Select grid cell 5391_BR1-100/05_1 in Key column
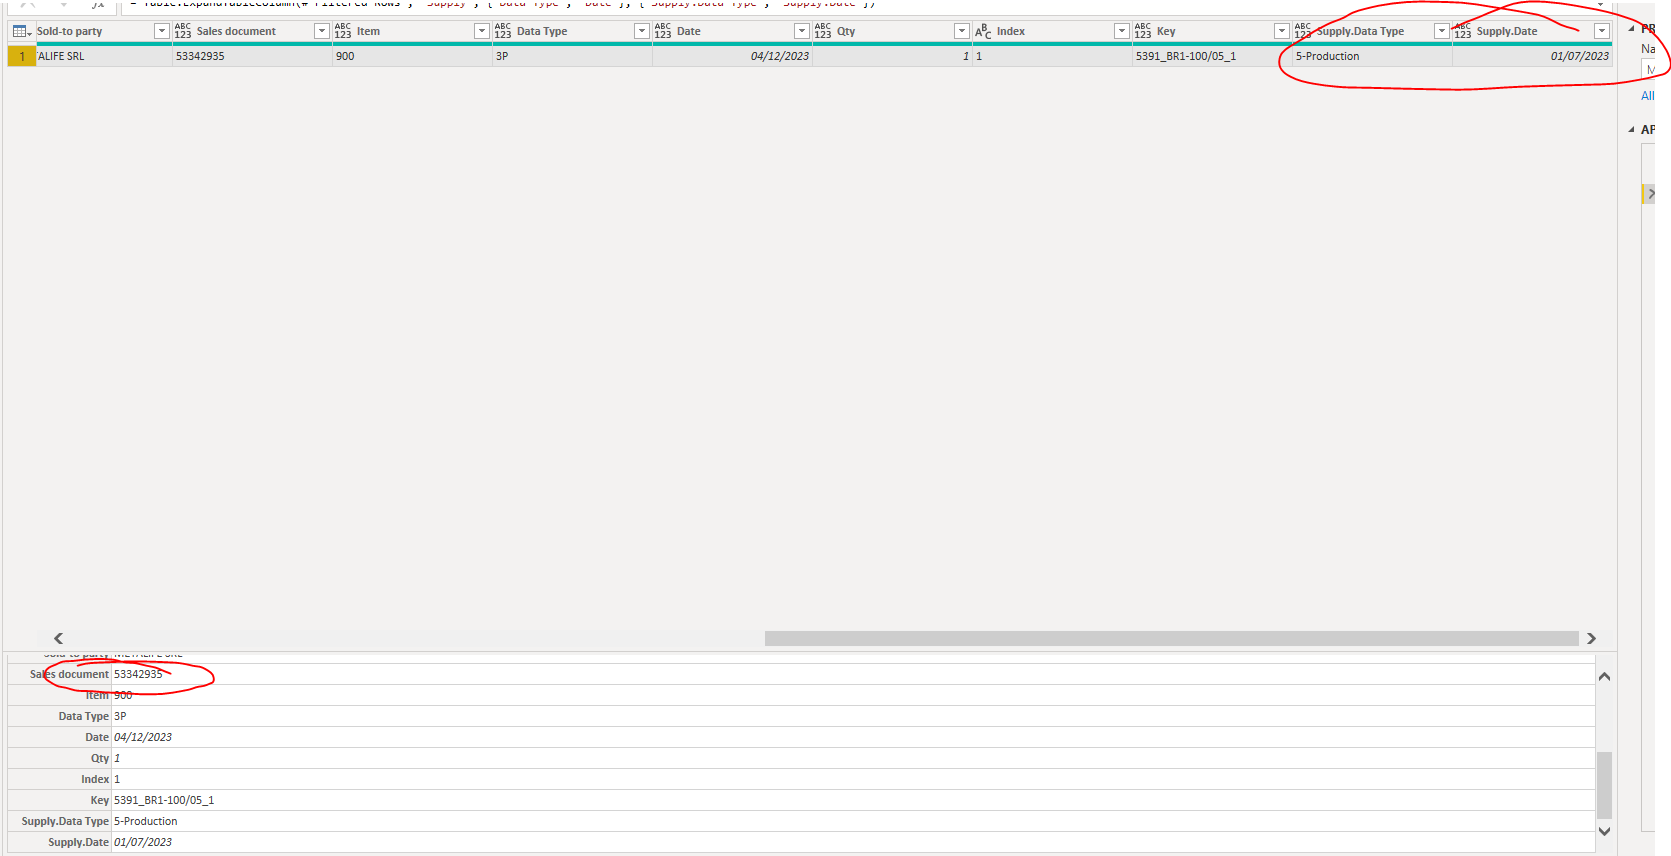1671x856 pixels. click(x=1212, y=56)
